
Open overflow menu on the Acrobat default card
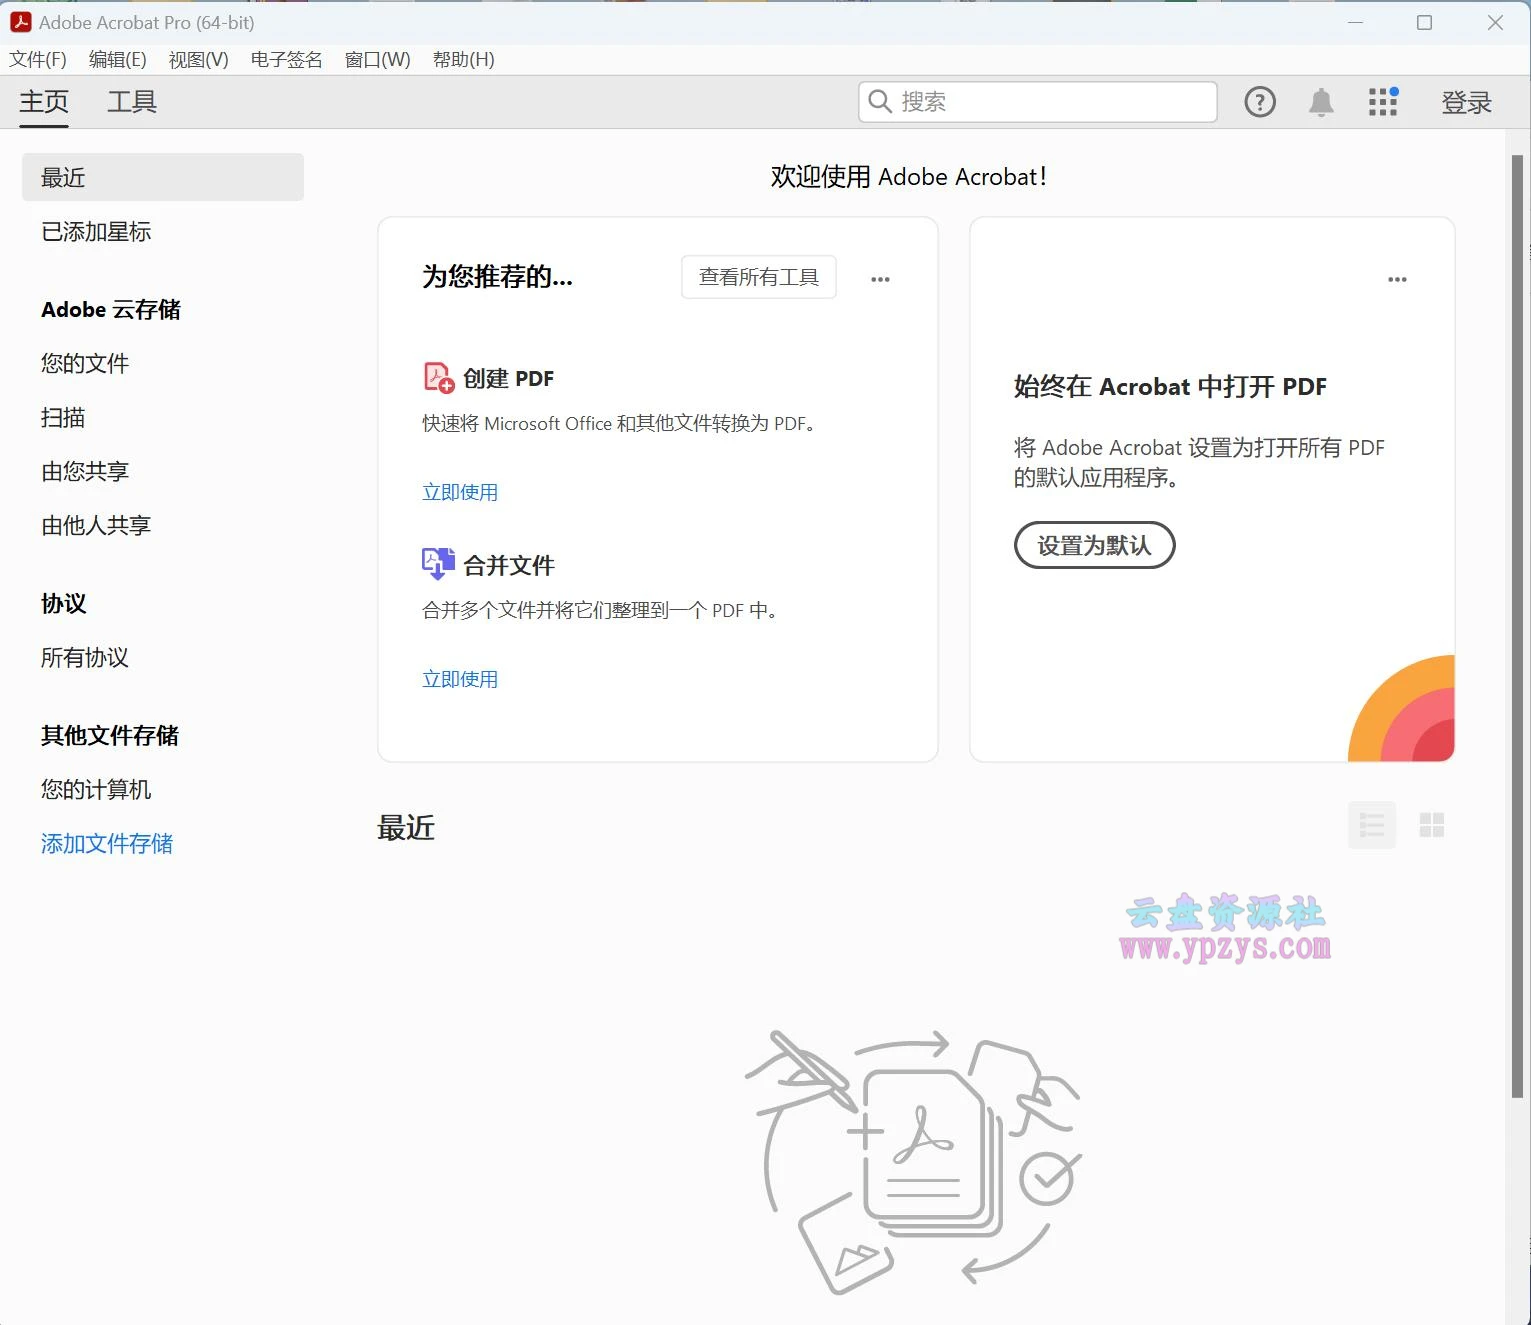click(x=1397, y=278)
